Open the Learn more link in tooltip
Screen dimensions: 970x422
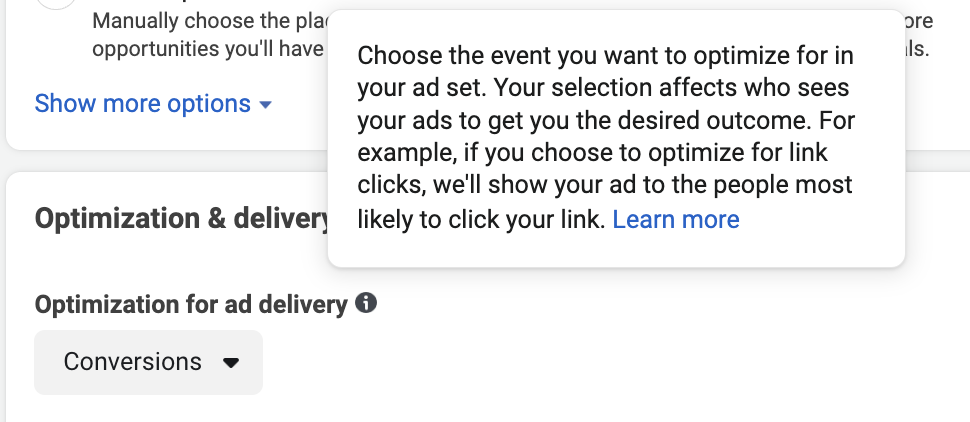(676, 220)
